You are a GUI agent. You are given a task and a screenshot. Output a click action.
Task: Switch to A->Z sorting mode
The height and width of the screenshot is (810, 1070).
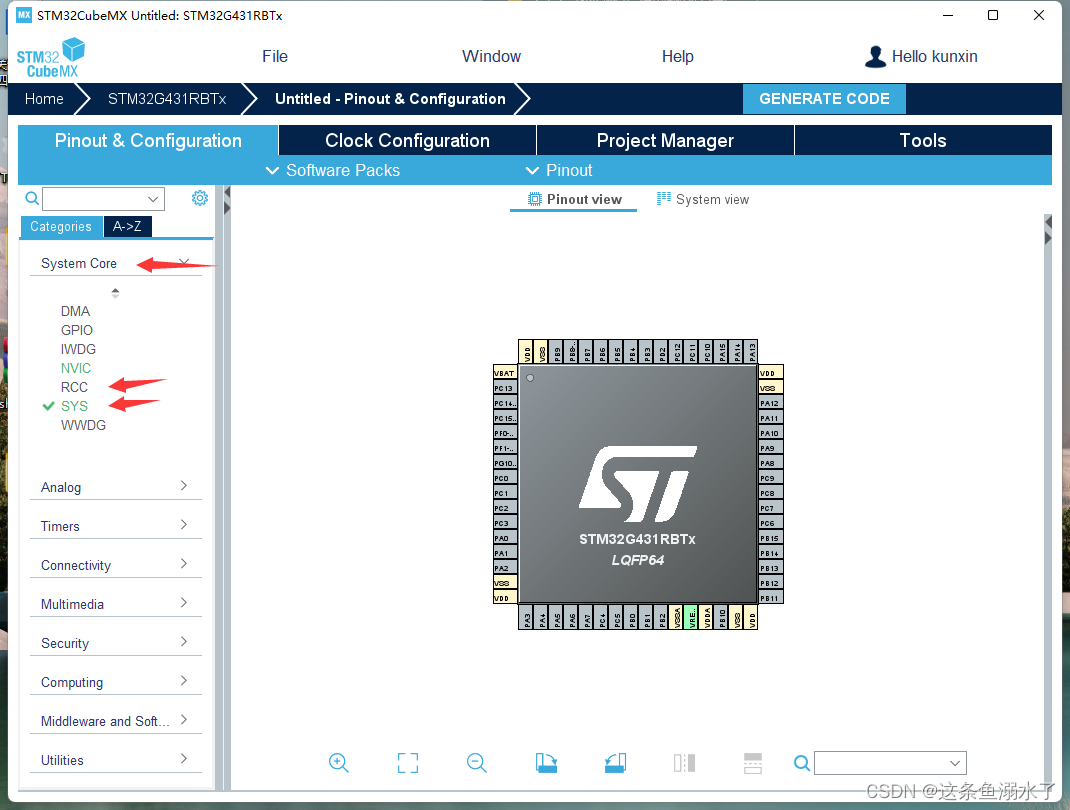127,227
